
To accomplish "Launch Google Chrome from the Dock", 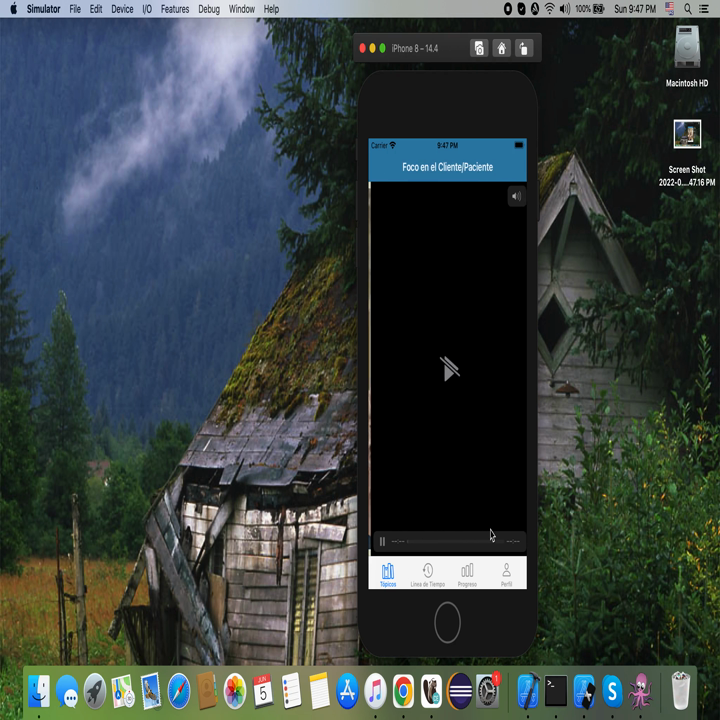I will pos(403,690).
